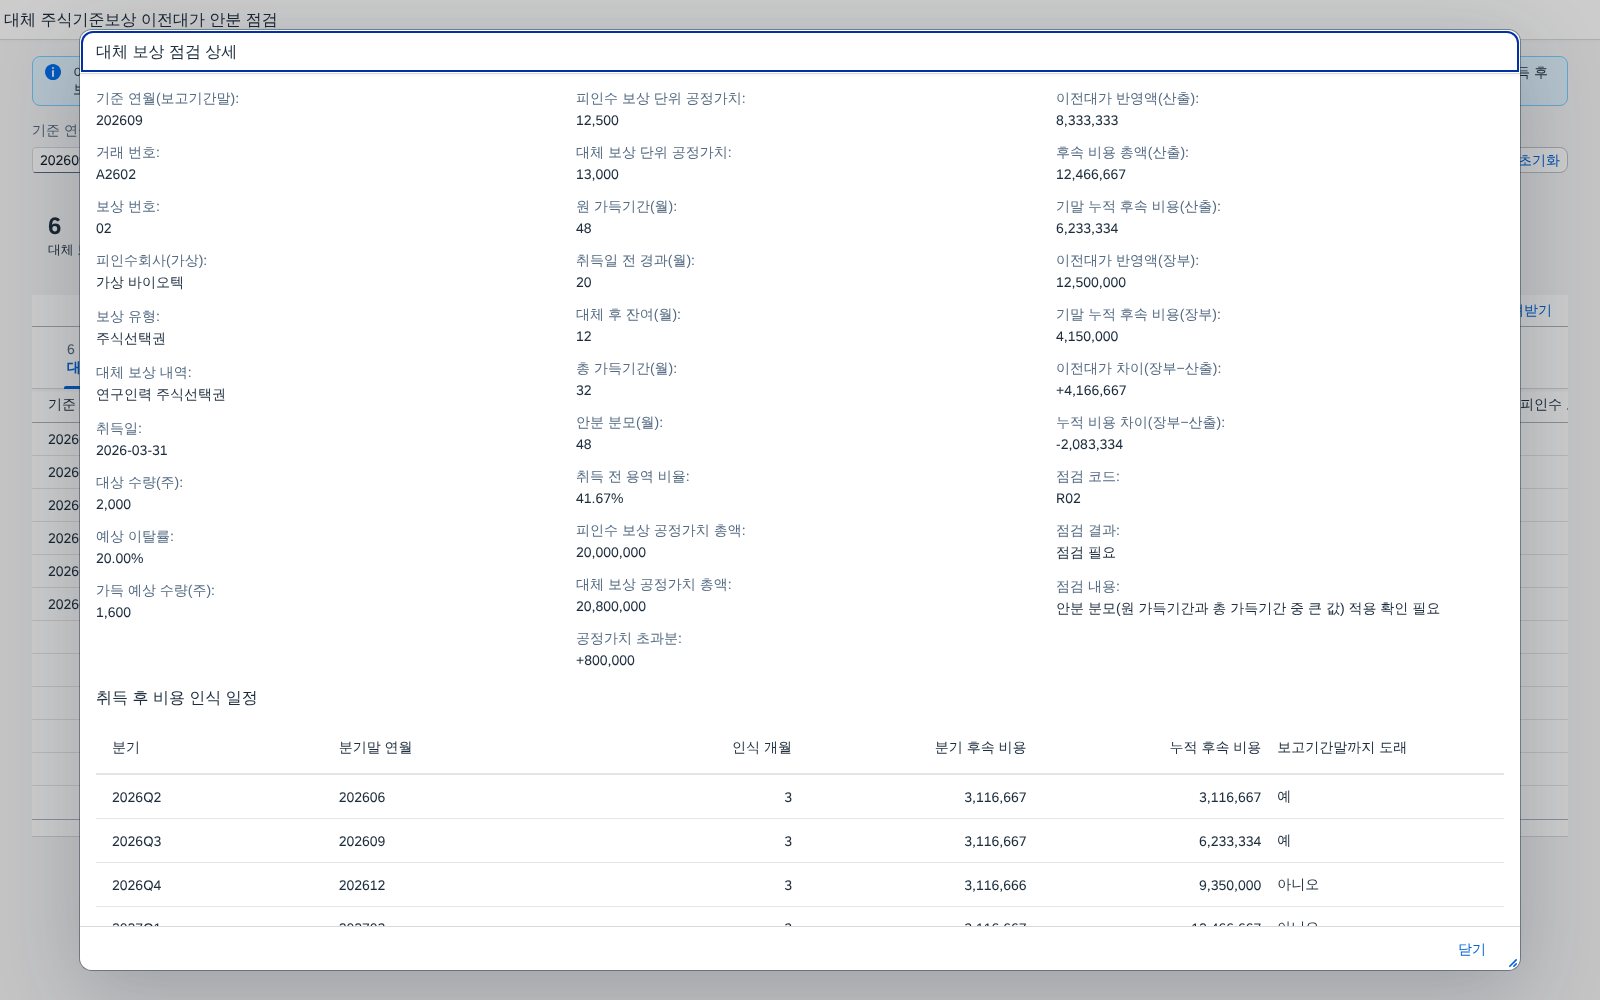Click the 대체 보상 내역 value 연구인력 주식선택권
This screenshot has width=1600, height=1000.
pos(161,394)
